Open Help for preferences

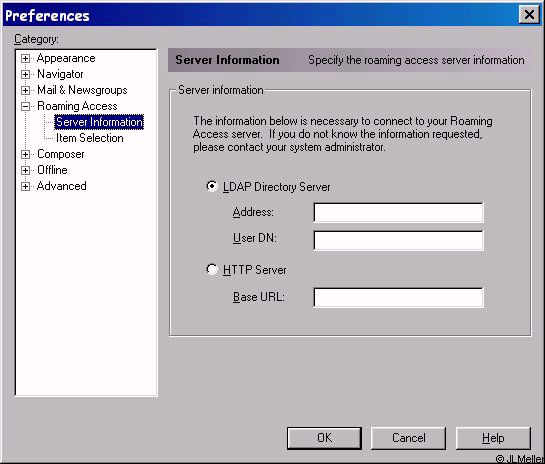point(493,438)
